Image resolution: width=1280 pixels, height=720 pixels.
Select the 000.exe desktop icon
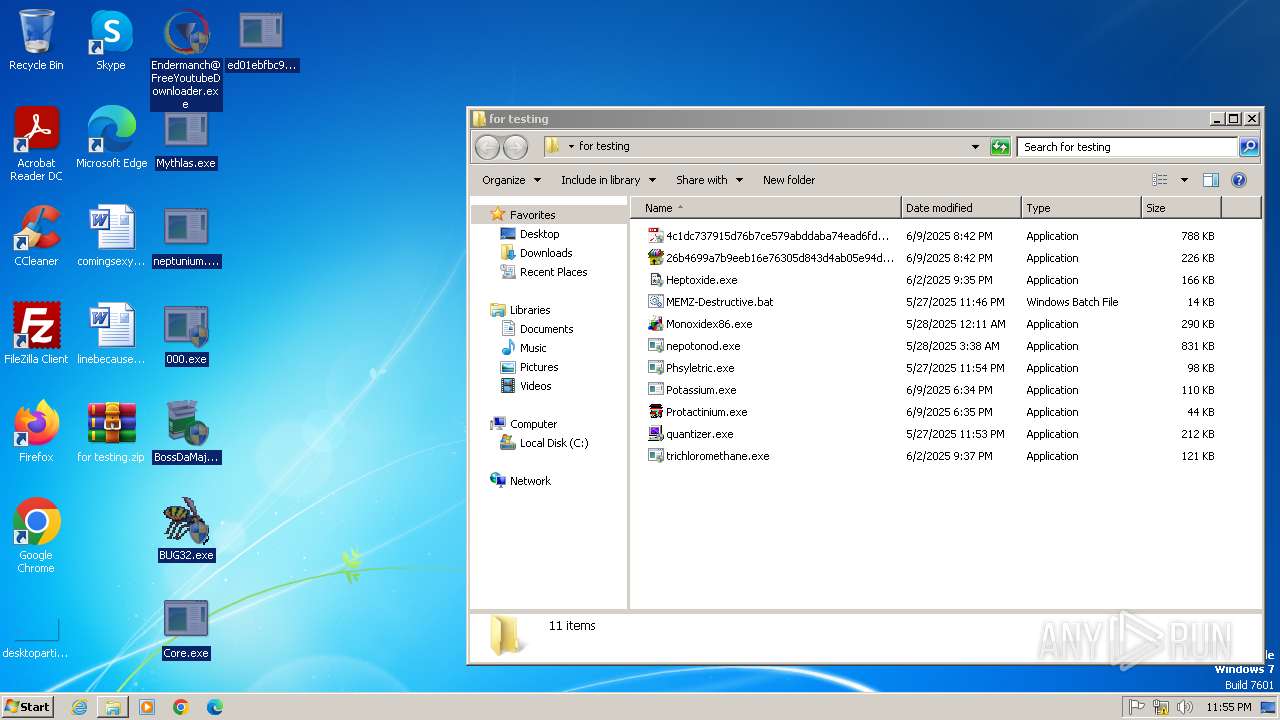[186, 334]
